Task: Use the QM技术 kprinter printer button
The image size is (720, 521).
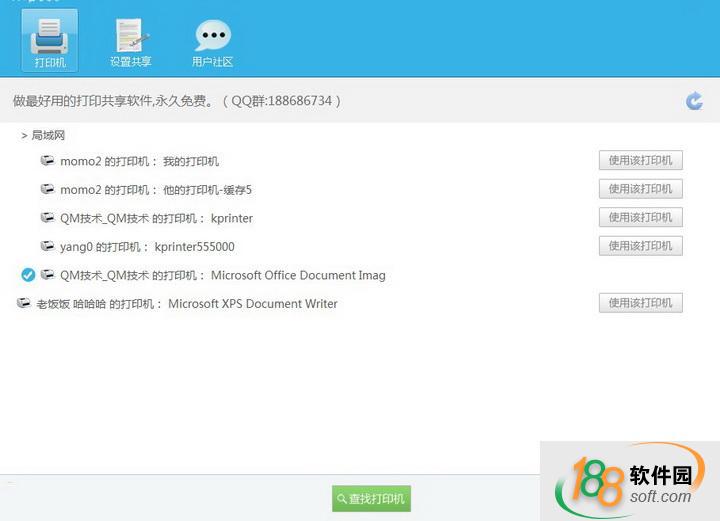Action: click(640, 217)
